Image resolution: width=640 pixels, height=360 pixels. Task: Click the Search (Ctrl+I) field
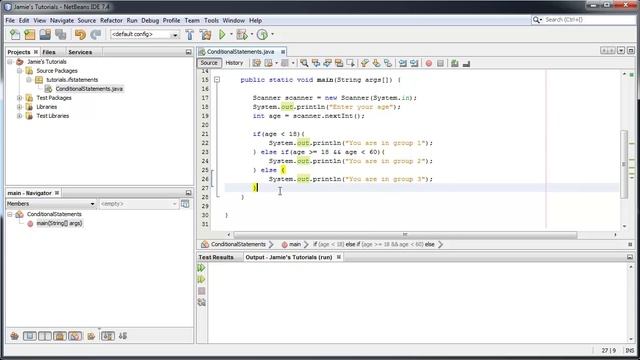(584, 20)
